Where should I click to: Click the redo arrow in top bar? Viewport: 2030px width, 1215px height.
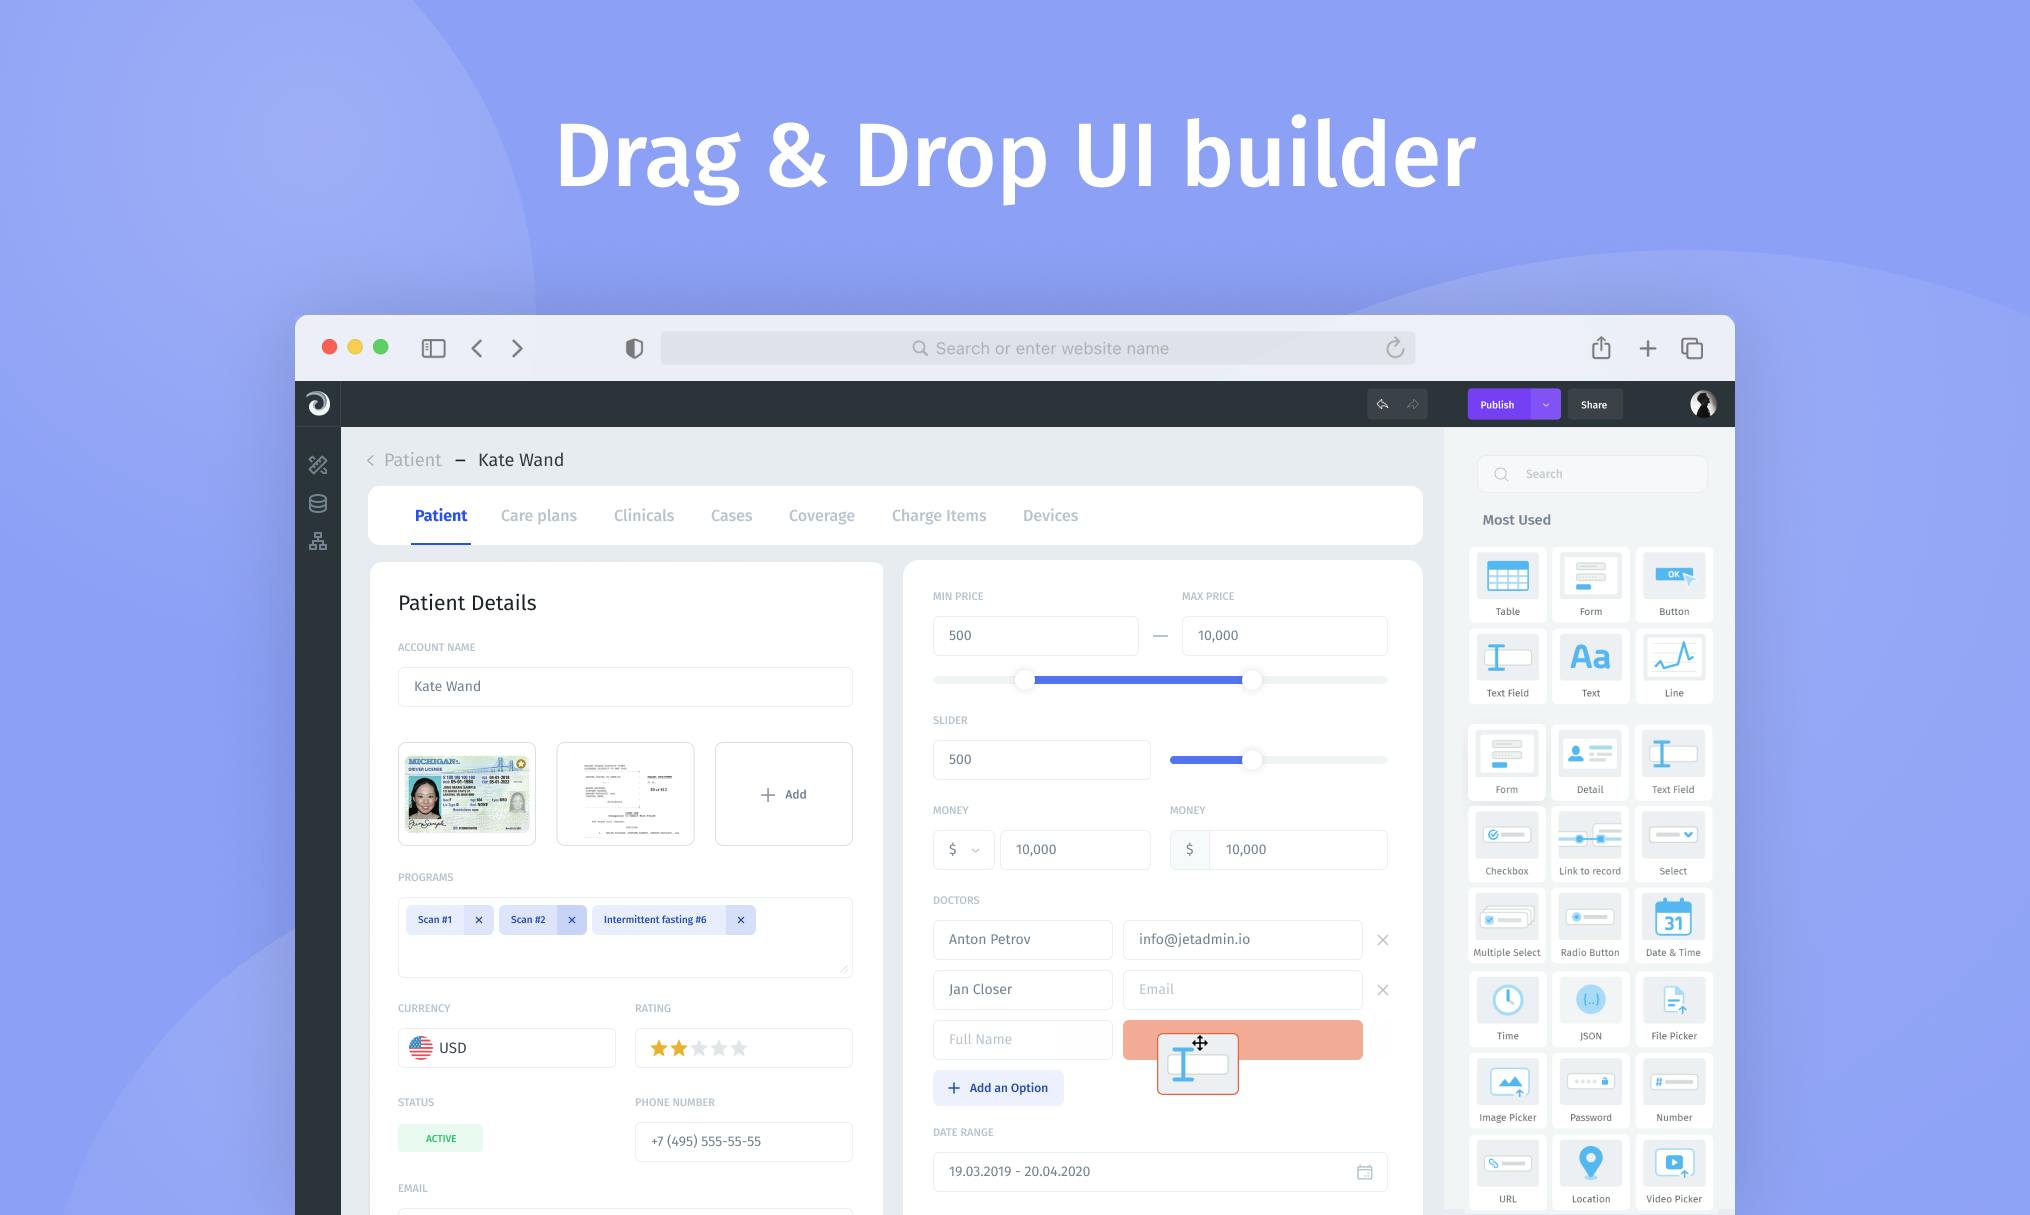click(x=1413, y=404)
